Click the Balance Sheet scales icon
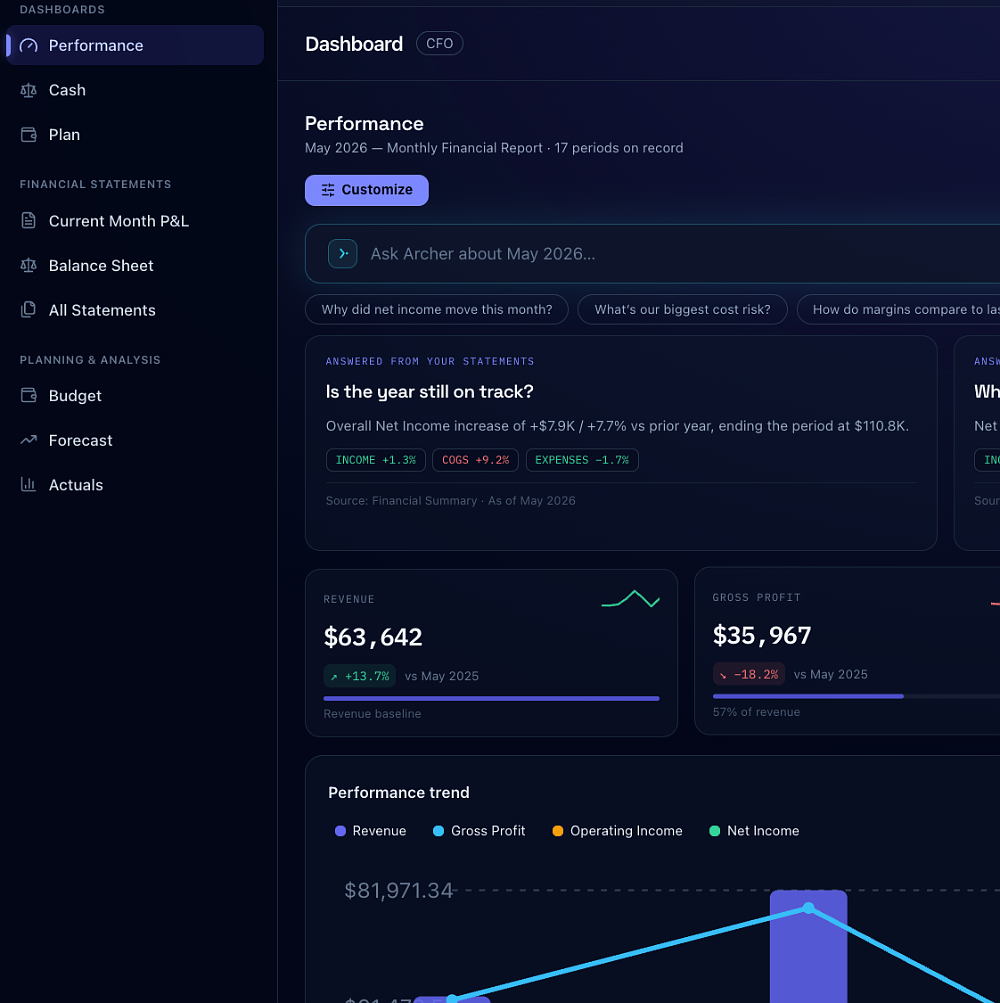The image size is (1000, 1003). (29, 265)
